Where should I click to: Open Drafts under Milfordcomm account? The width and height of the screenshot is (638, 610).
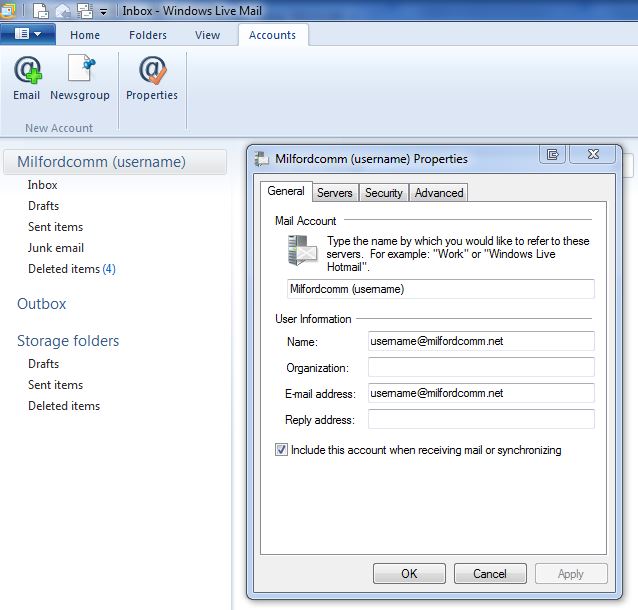click(44, 206)
